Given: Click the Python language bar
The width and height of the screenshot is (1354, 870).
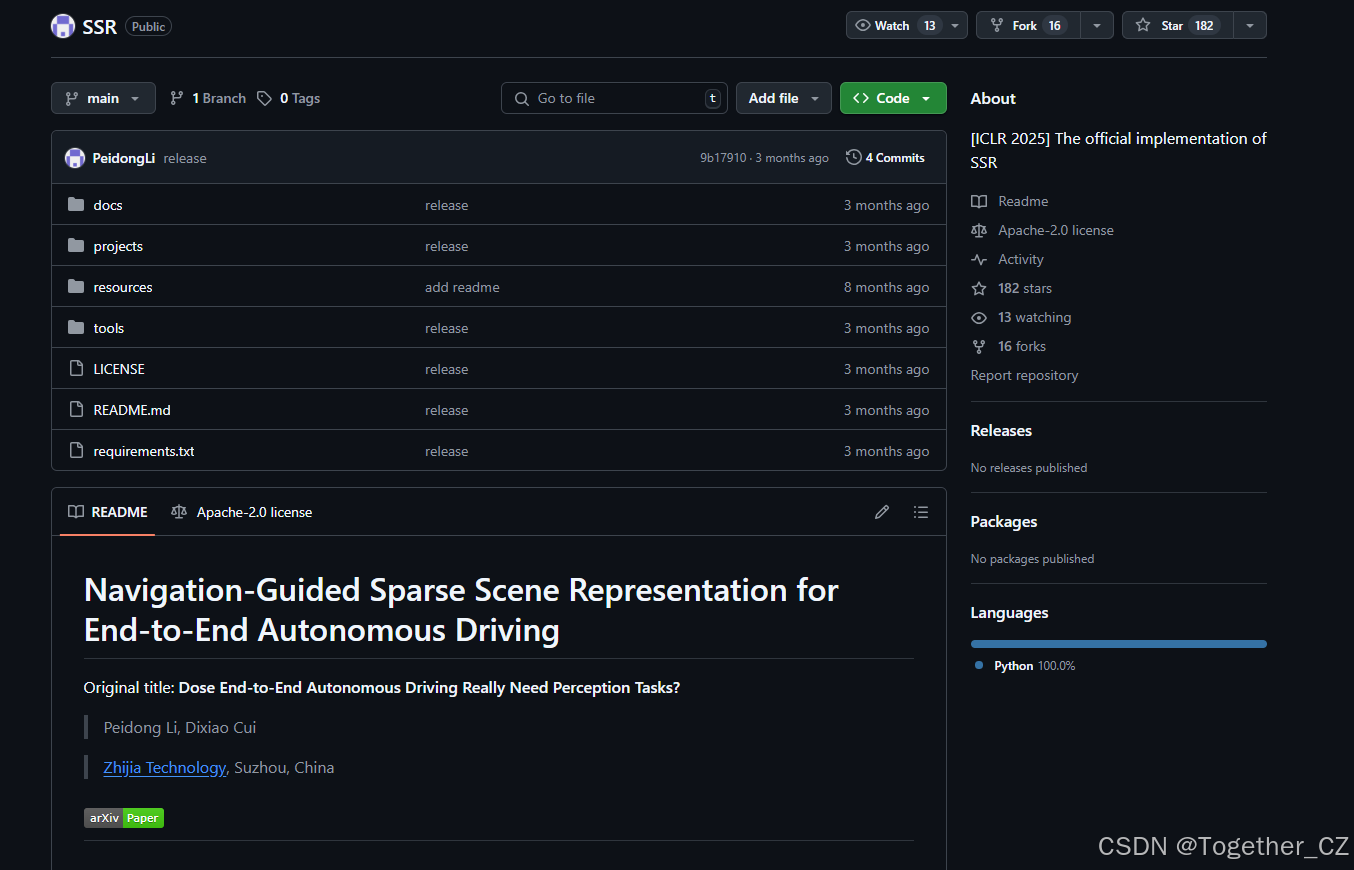Looking at the screenshot, I should click(1119, 644).
